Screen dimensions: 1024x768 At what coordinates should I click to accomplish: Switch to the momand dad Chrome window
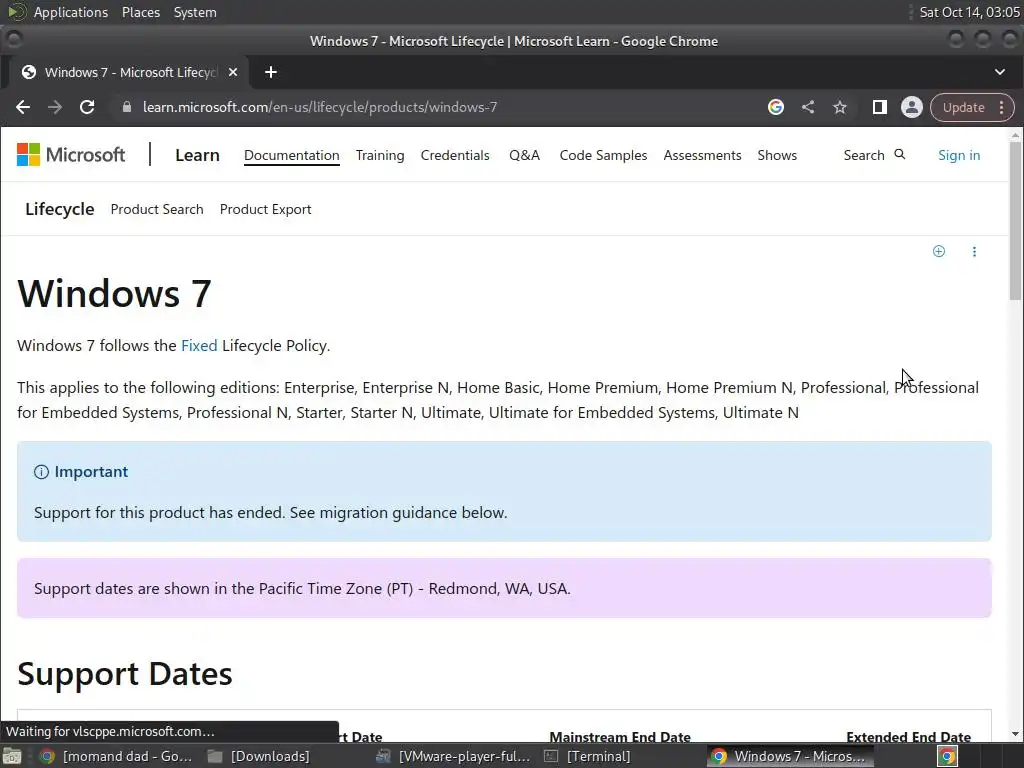point(116,756)
